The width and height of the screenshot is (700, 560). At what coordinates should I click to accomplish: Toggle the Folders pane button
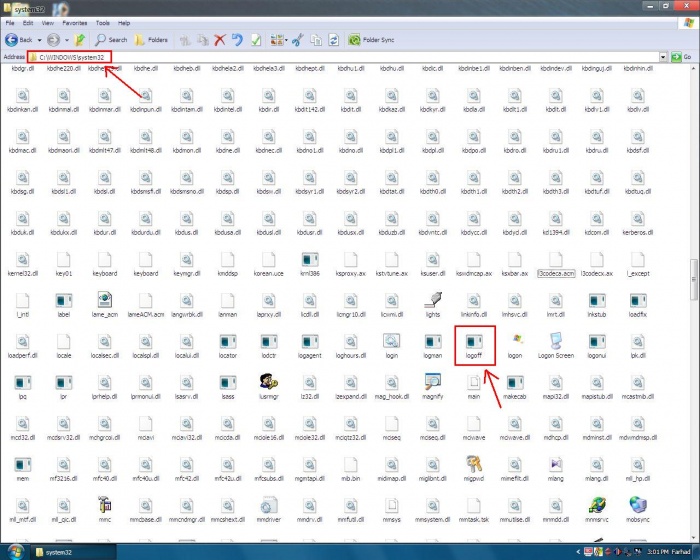(x=151, y=40)
